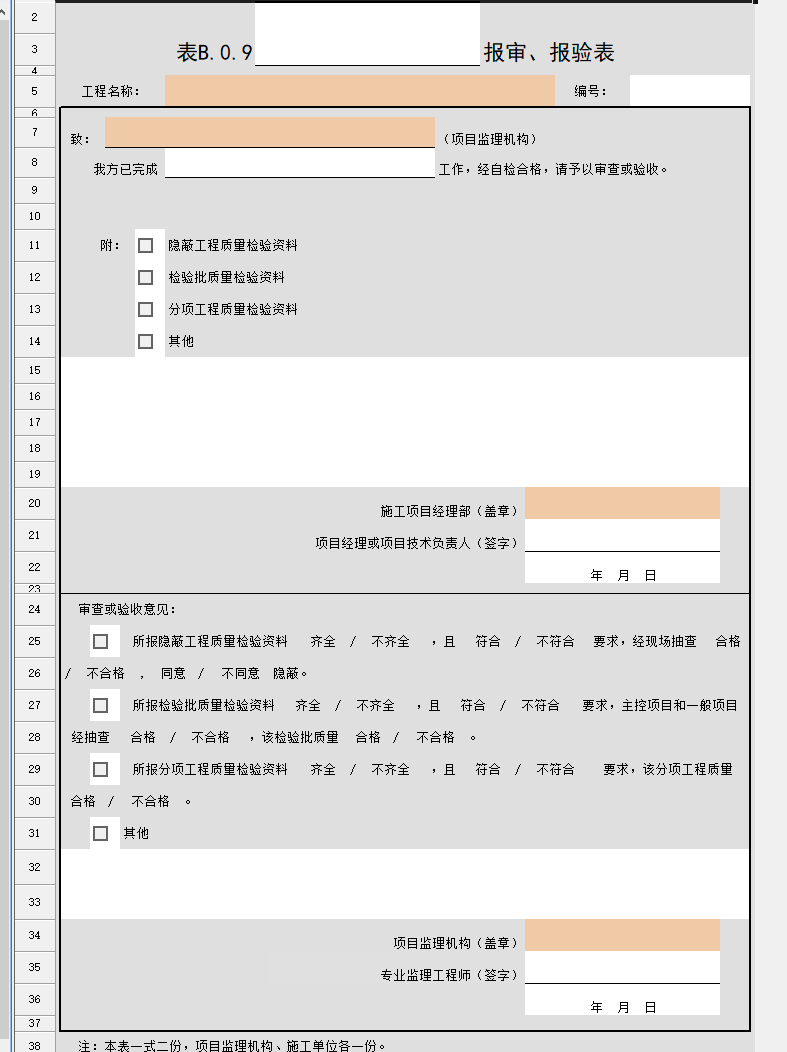Screen dimensions: 787x1052
Task: Click 同意 in row 26
Action: 173,673
